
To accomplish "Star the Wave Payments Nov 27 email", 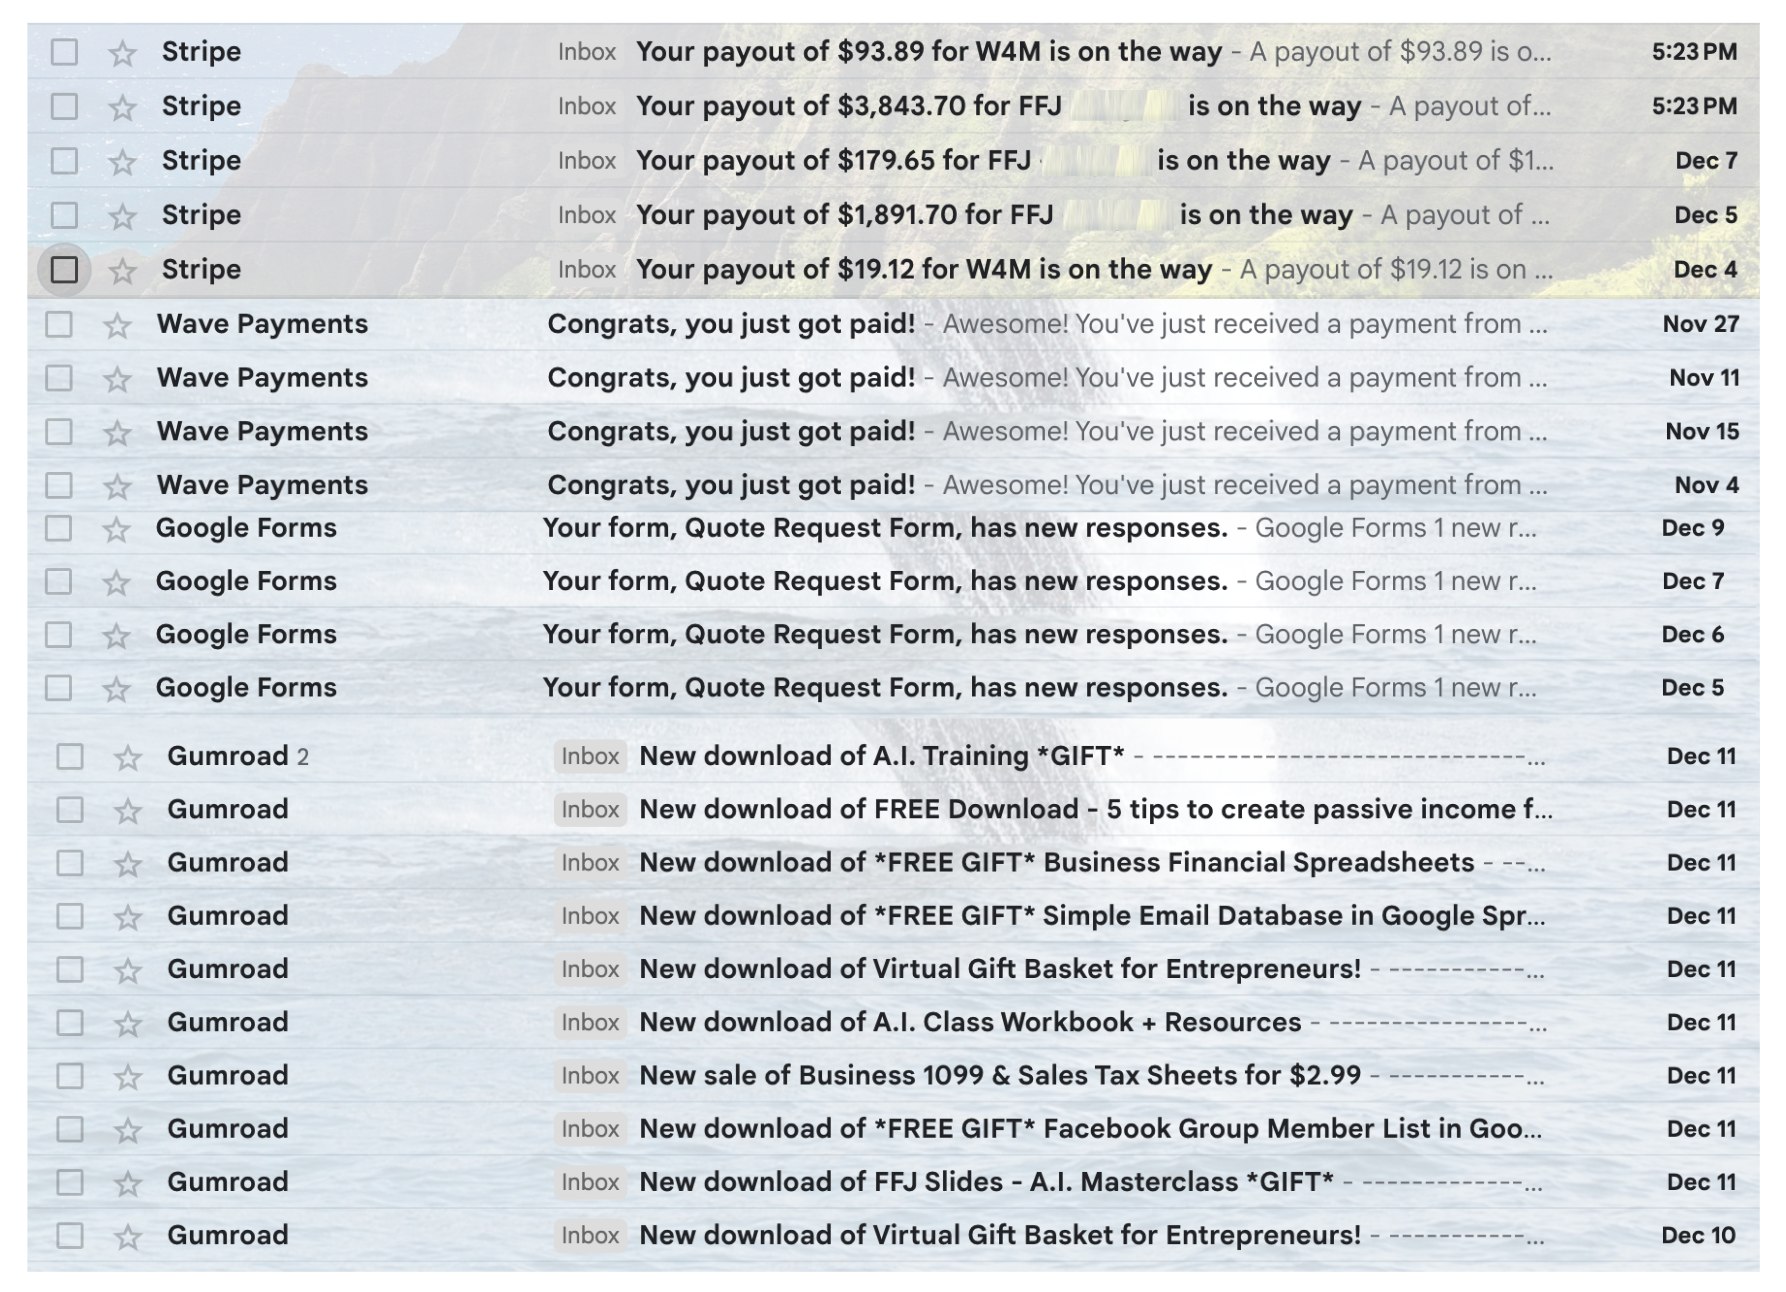I will [x=117, y=325].
